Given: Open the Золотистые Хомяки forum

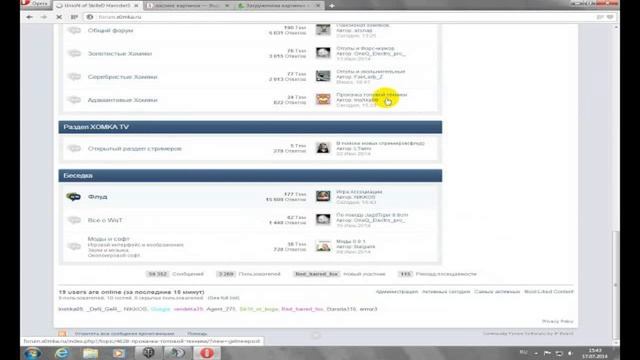Looking at the screenshot, I should coord(120,53).
